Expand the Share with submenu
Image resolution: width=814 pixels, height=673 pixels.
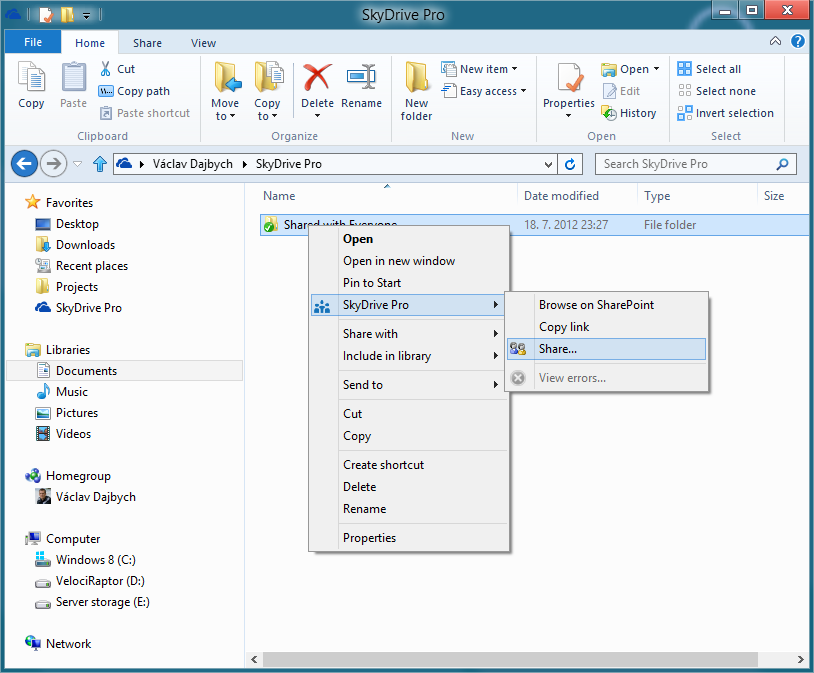click(409, 334)
